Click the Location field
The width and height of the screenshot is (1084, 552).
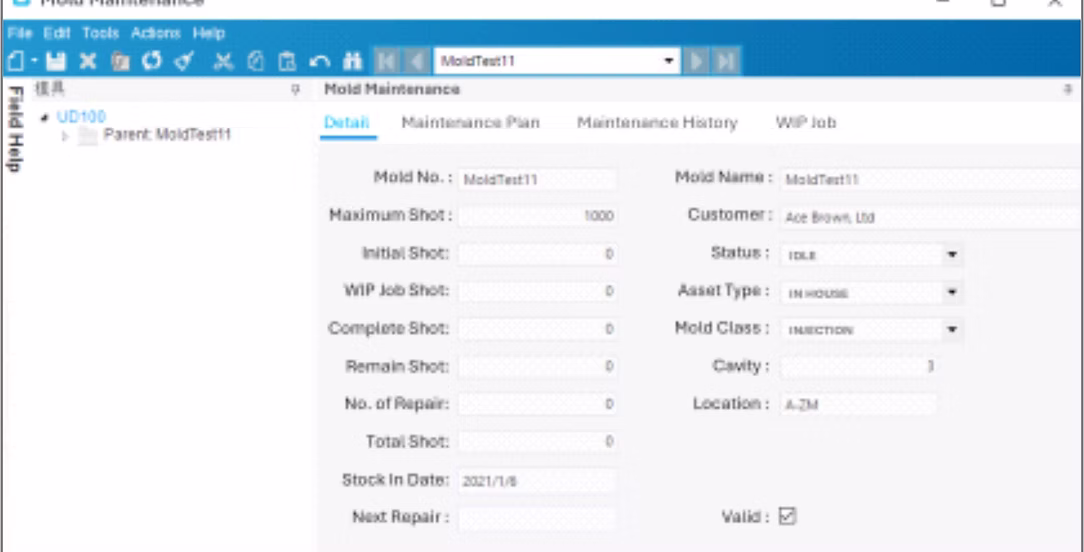(859, 405)
